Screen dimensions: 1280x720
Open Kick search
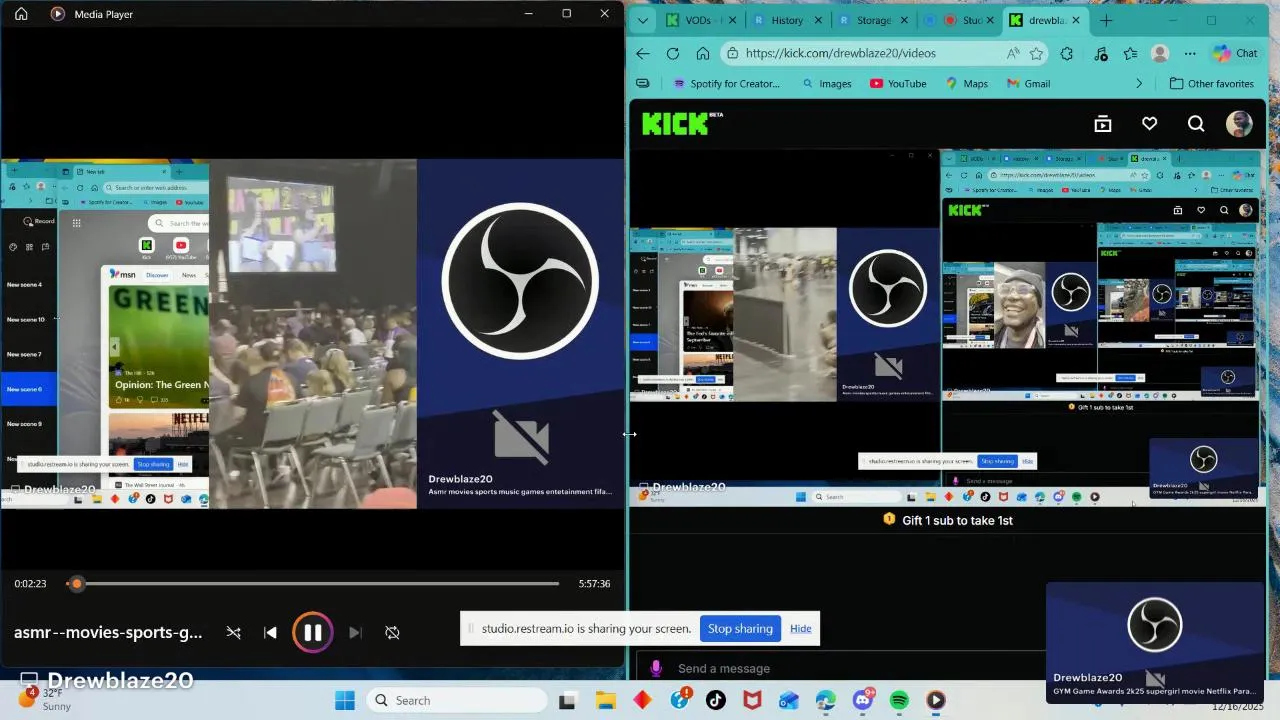click(1196, 124)
